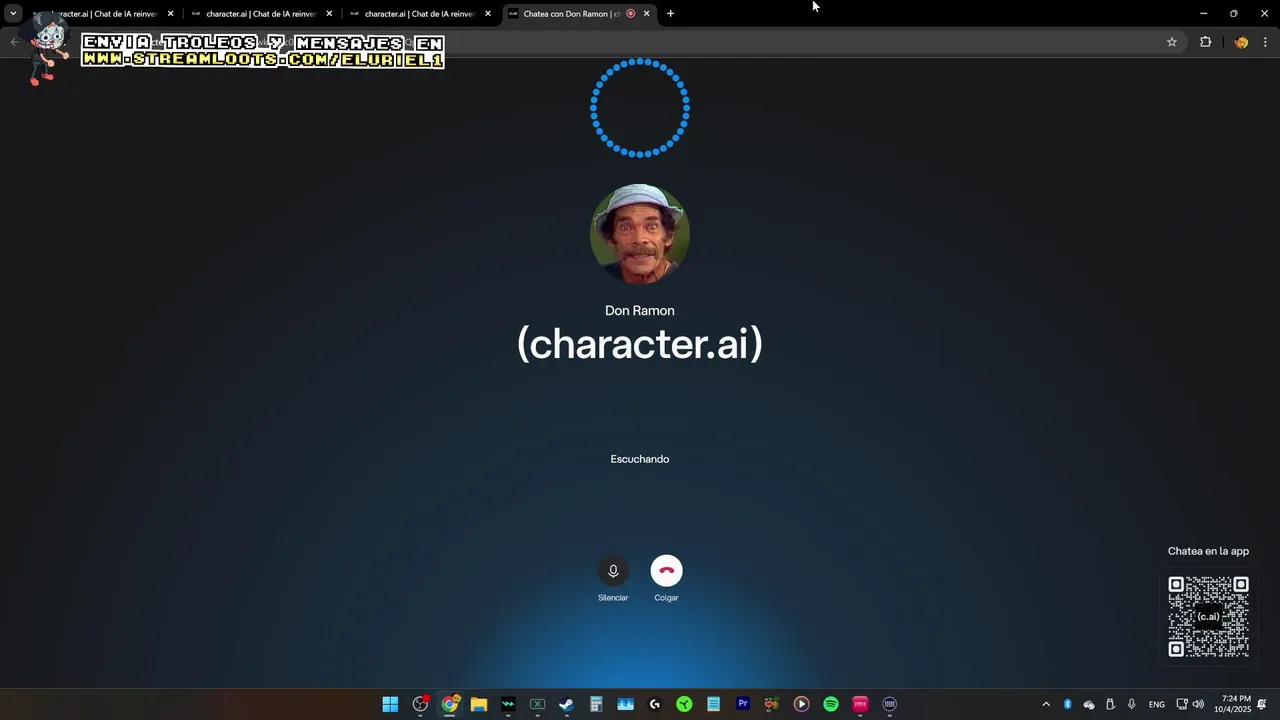Open the media player icon in the taskbar
Screen dimensions: 1280x720
point(801,704)
